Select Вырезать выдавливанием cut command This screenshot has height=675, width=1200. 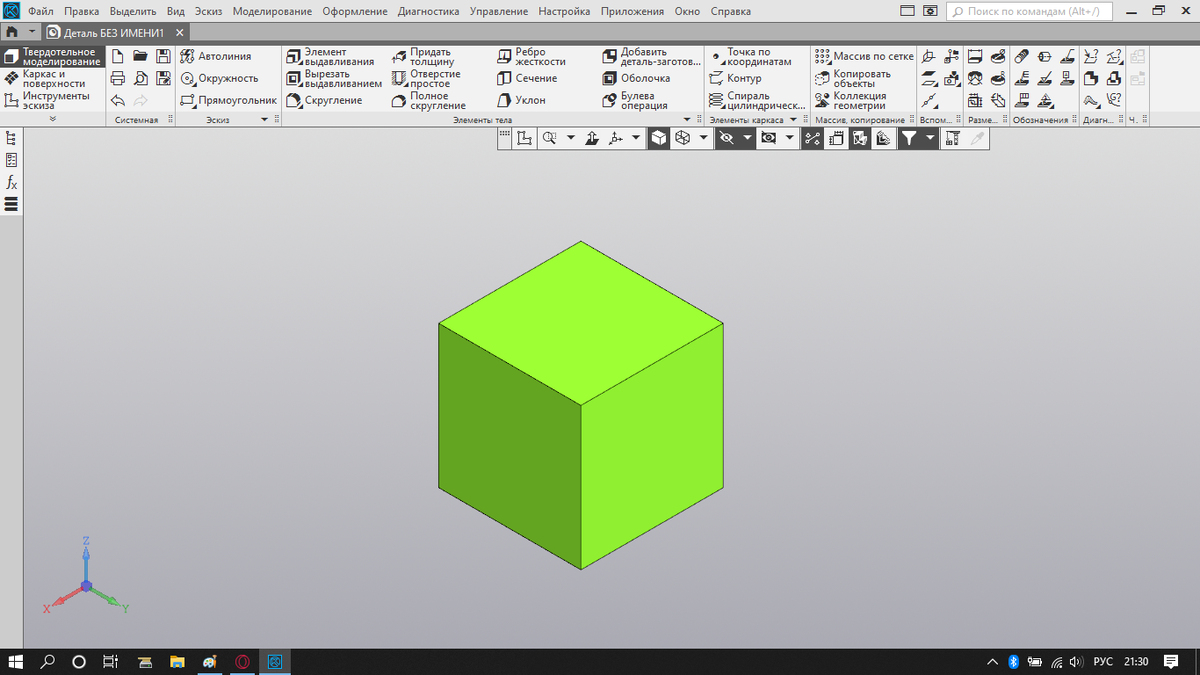click(x=334, y=78)
